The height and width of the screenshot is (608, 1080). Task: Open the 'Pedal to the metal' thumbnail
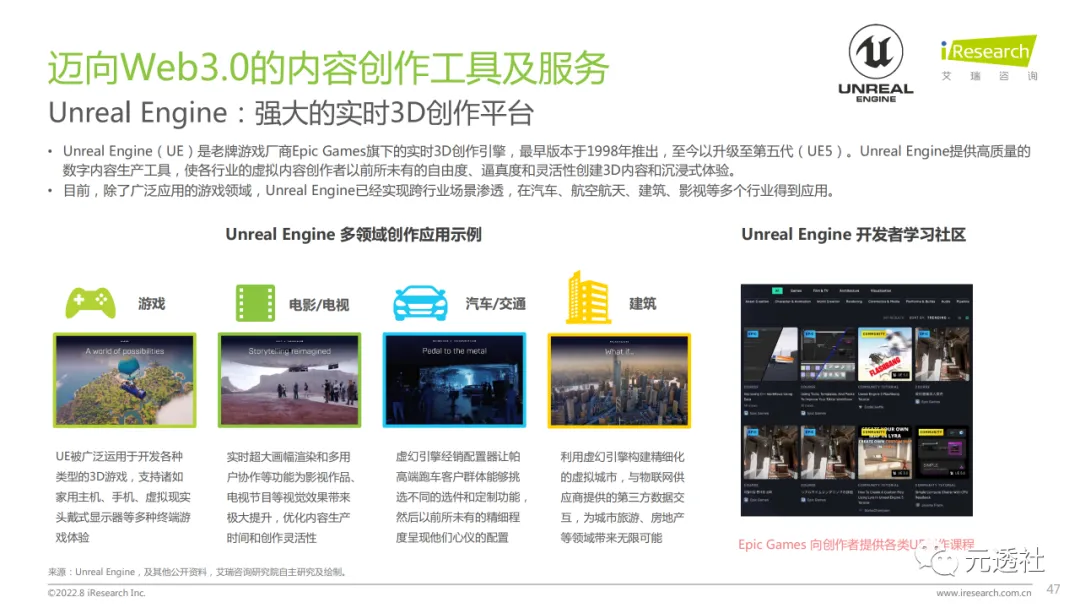[455, 380]
